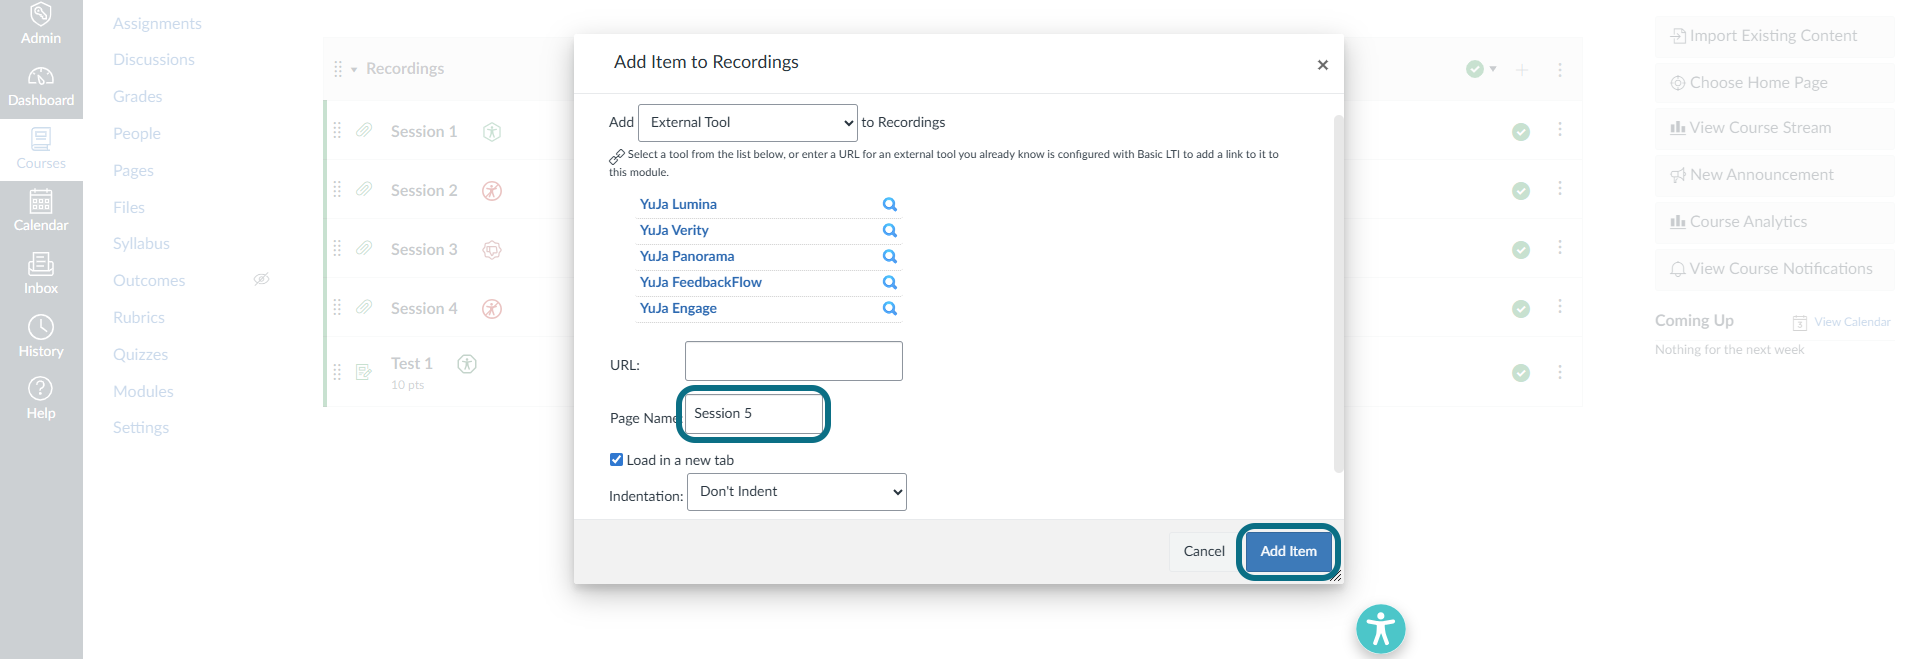Click Session 2 accessibility indicator icon

point(492,191)
